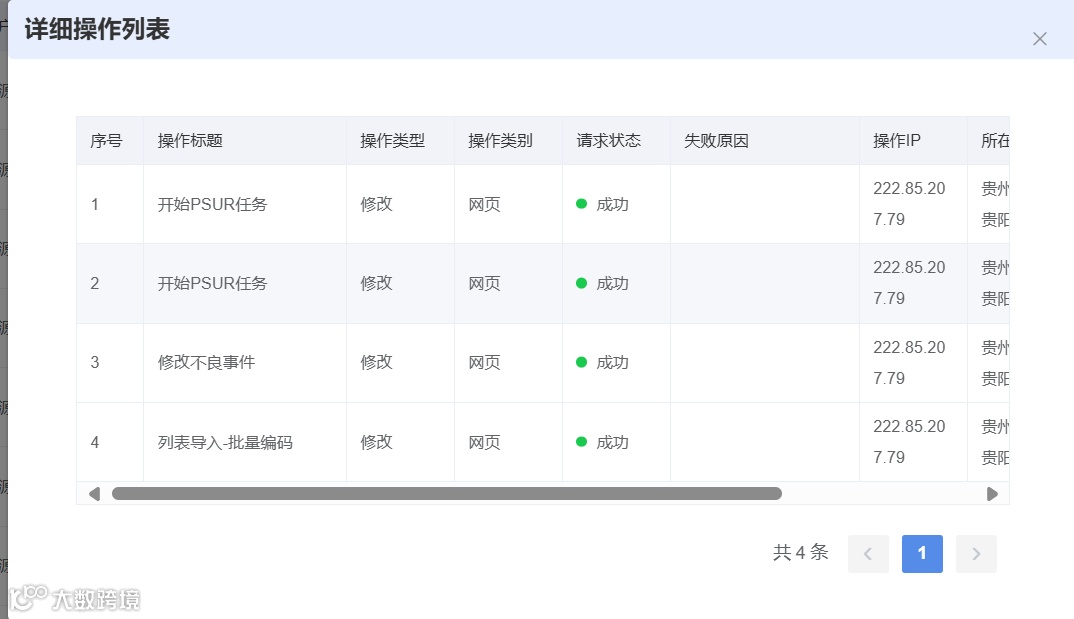Click the previous page arrow
This screenshot has width=1074, height=619.
click(868, 554)
